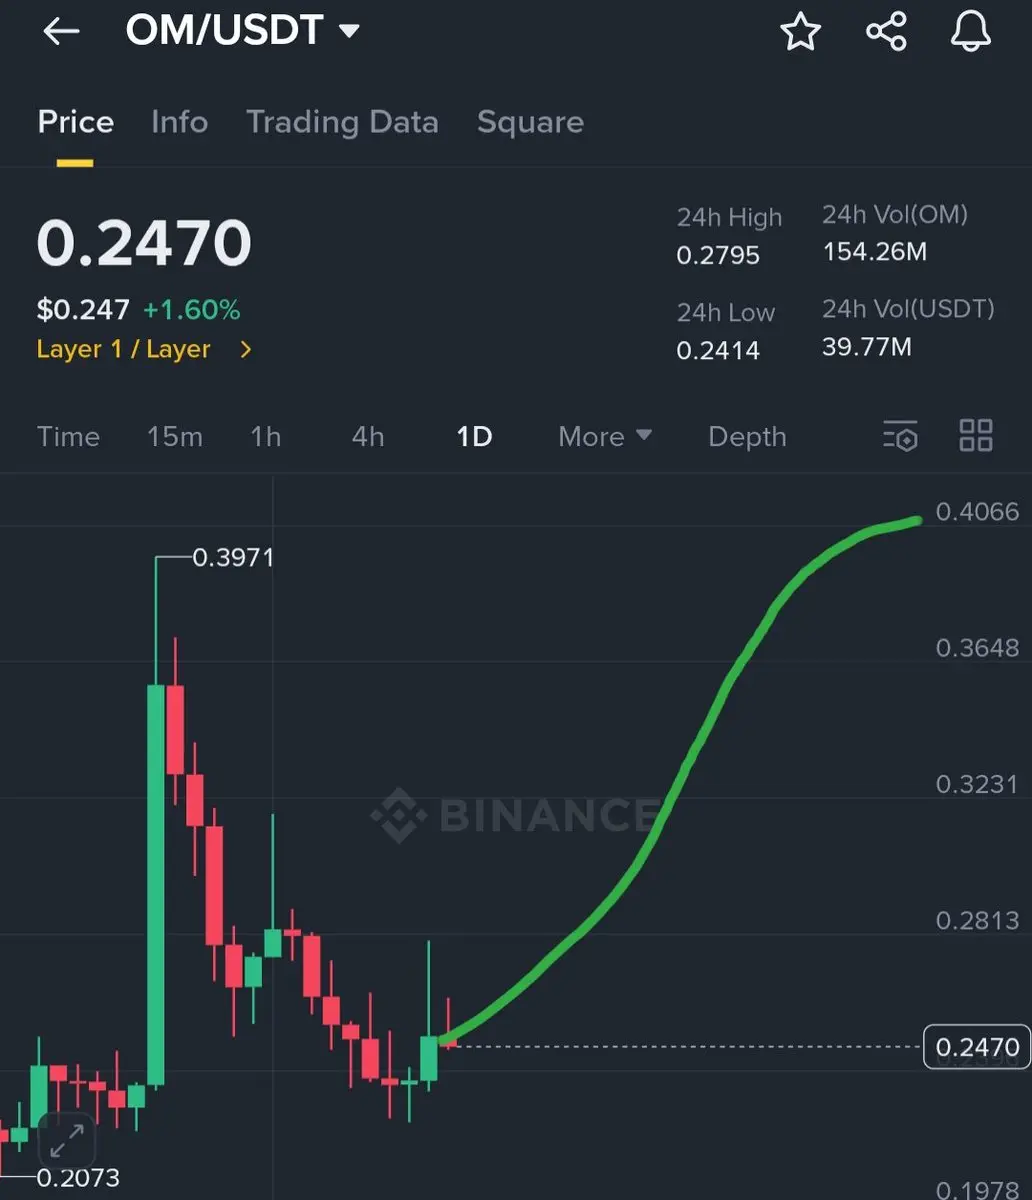Select the 1h timeframe
This screenshot has width=1032, height=1200.
coord(266,436)
